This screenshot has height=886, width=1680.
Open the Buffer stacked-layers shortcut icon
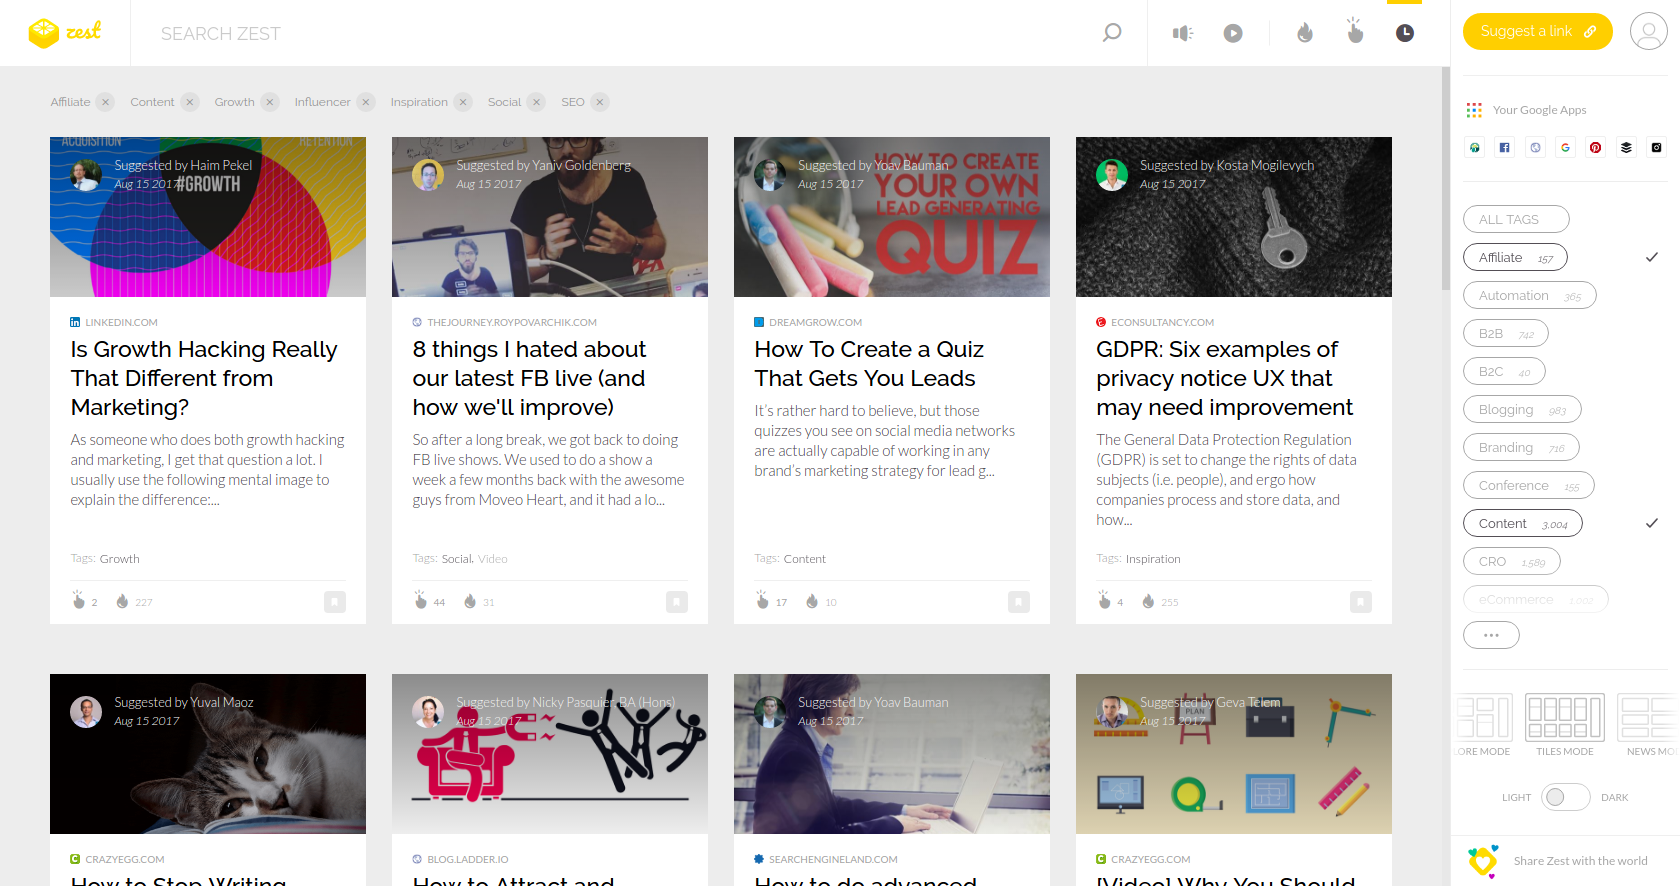(x=1626, y=147)
